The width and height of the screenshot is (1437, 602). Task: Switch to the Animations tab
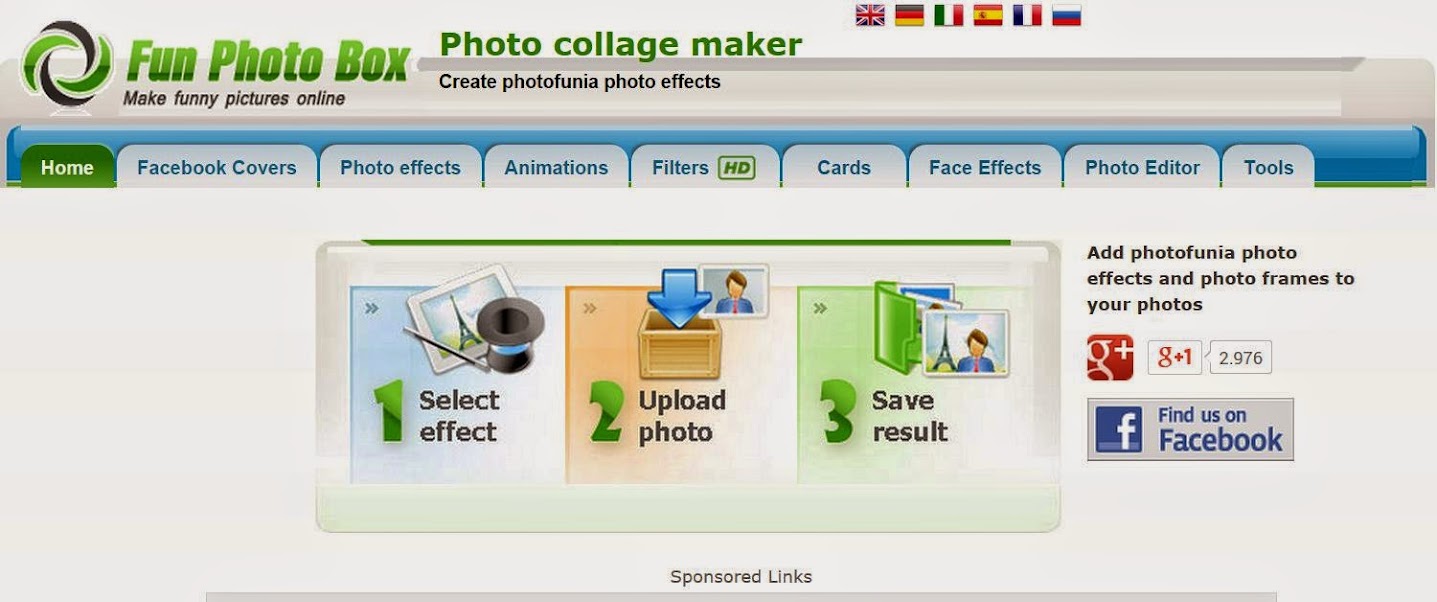click(556, 167)
